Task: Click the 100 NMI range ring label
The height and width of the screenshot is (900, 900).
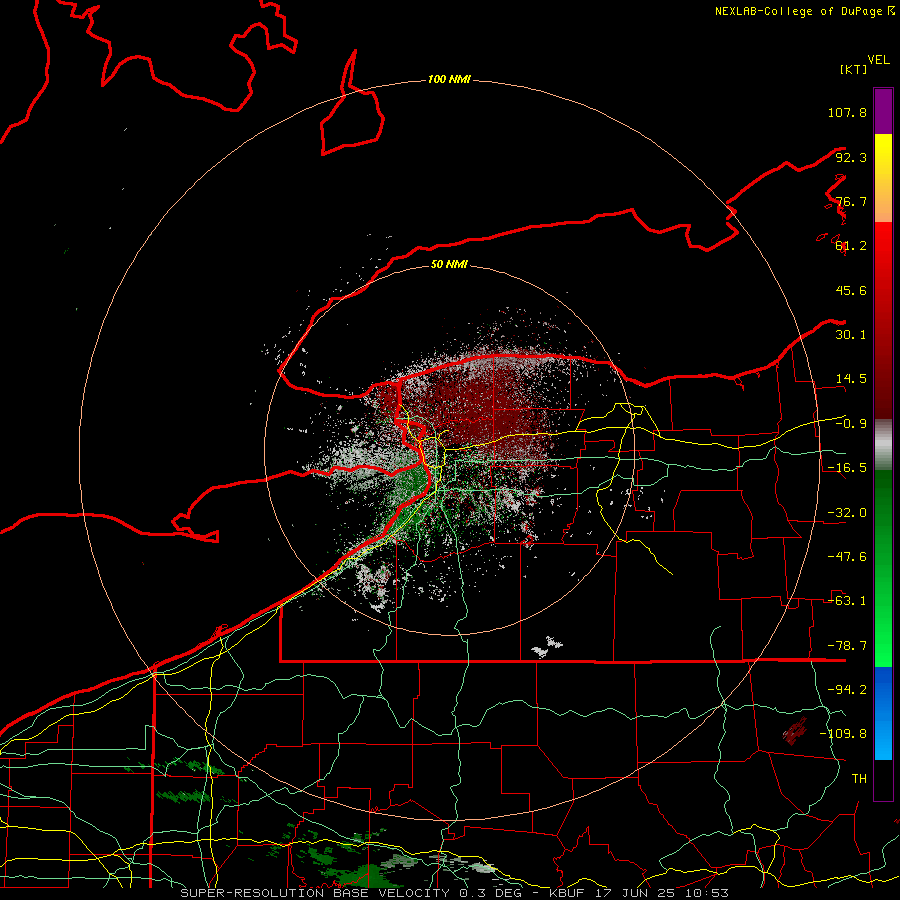Action: pos(449,79)
